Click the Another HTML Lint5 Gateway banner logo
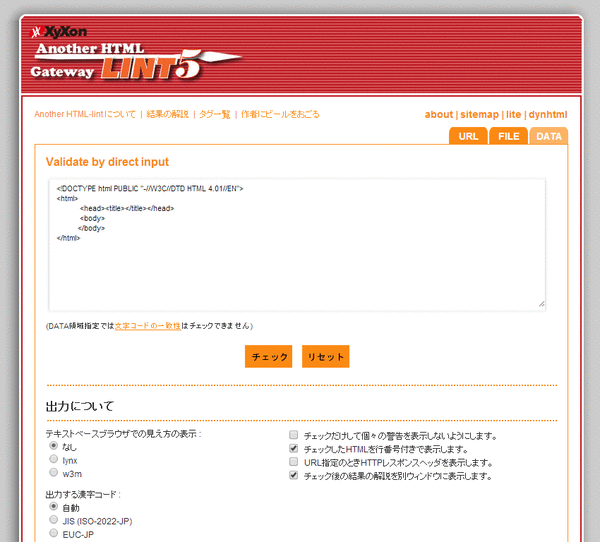The image size is (600, 542). [136, 61]
